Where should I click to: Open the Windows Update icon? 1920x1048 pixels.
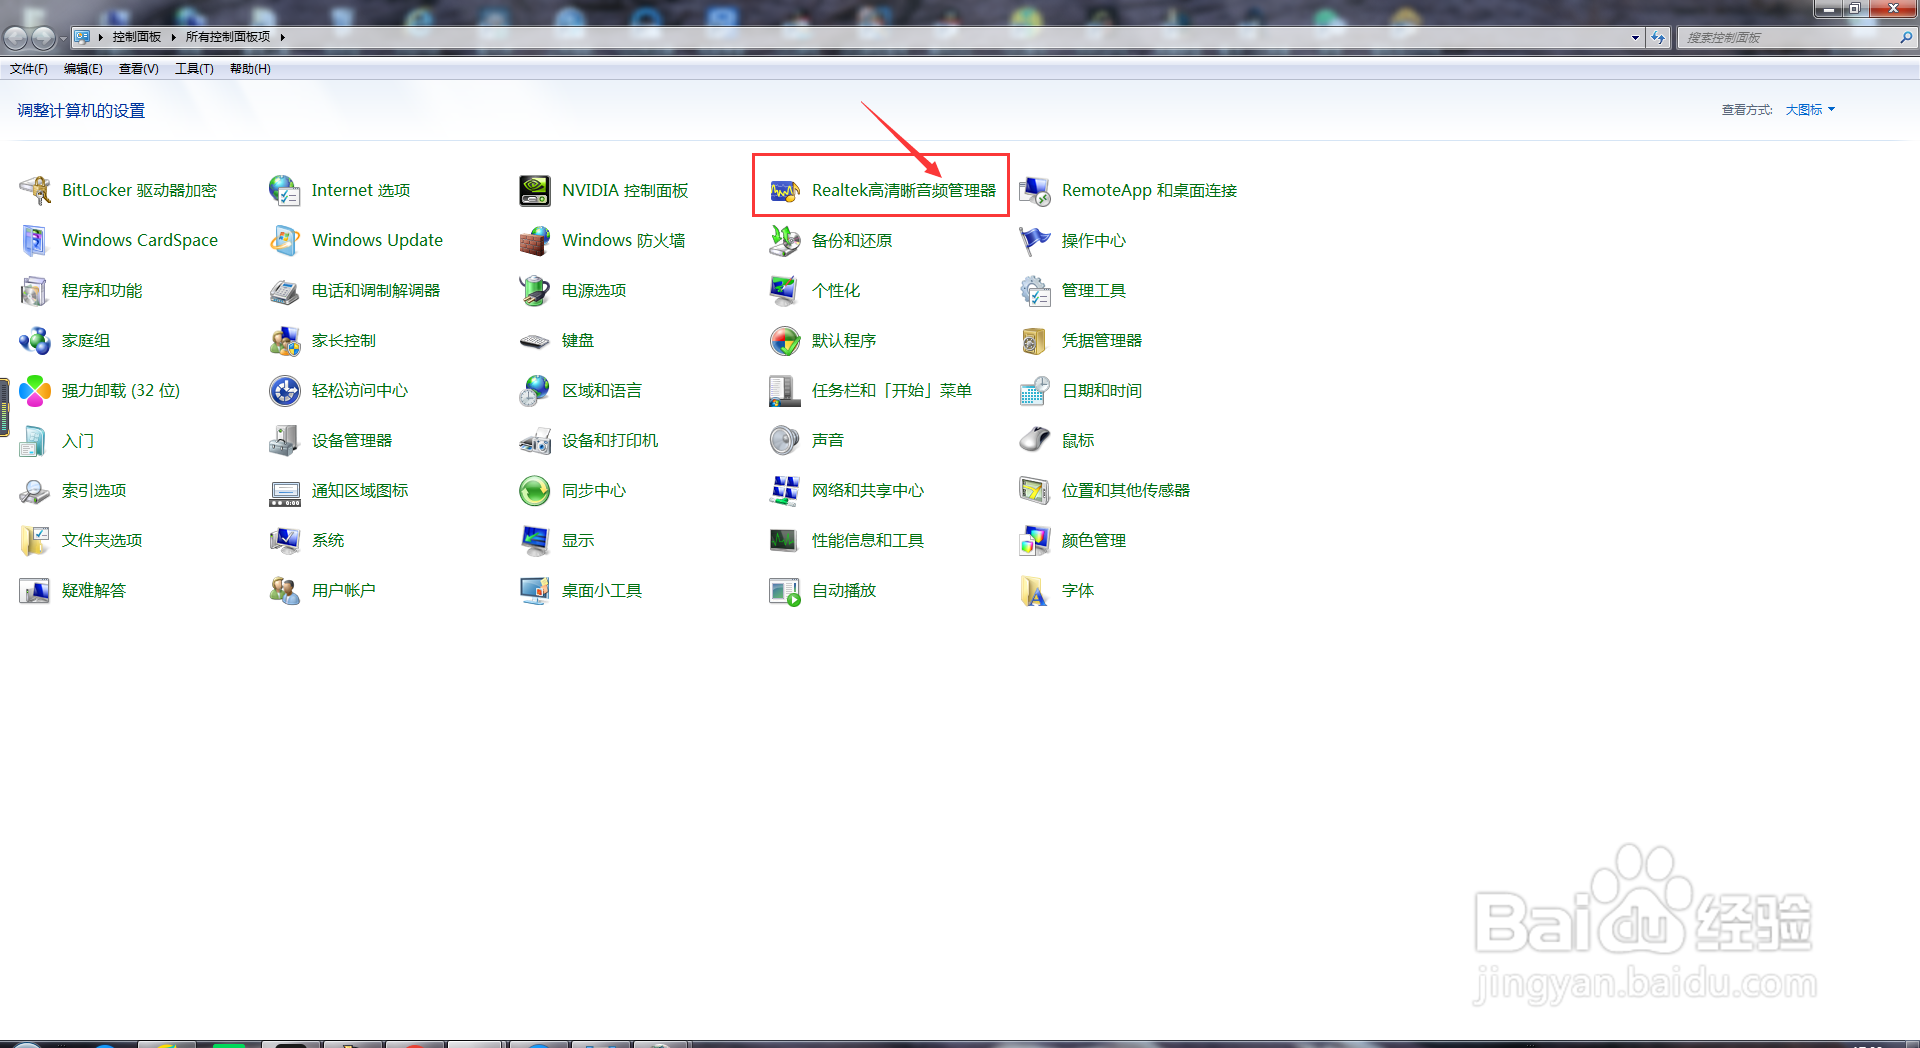(285, 240)
